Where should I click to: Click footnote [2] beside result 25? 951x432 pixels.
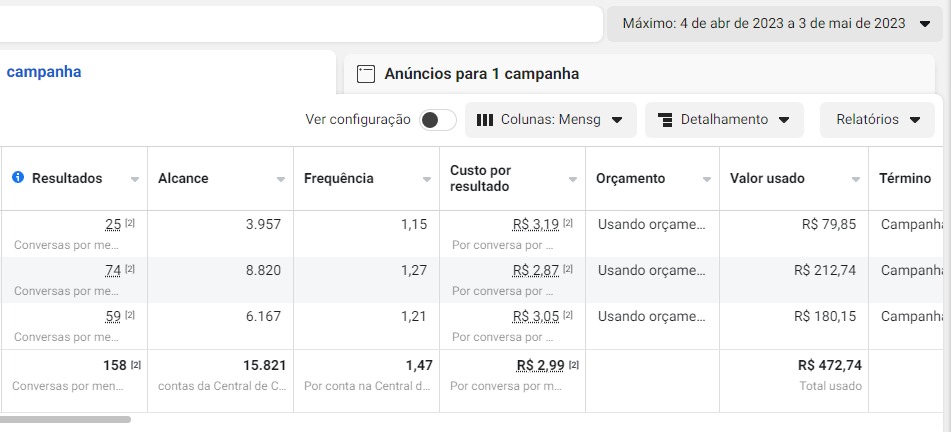coord(130,223)
